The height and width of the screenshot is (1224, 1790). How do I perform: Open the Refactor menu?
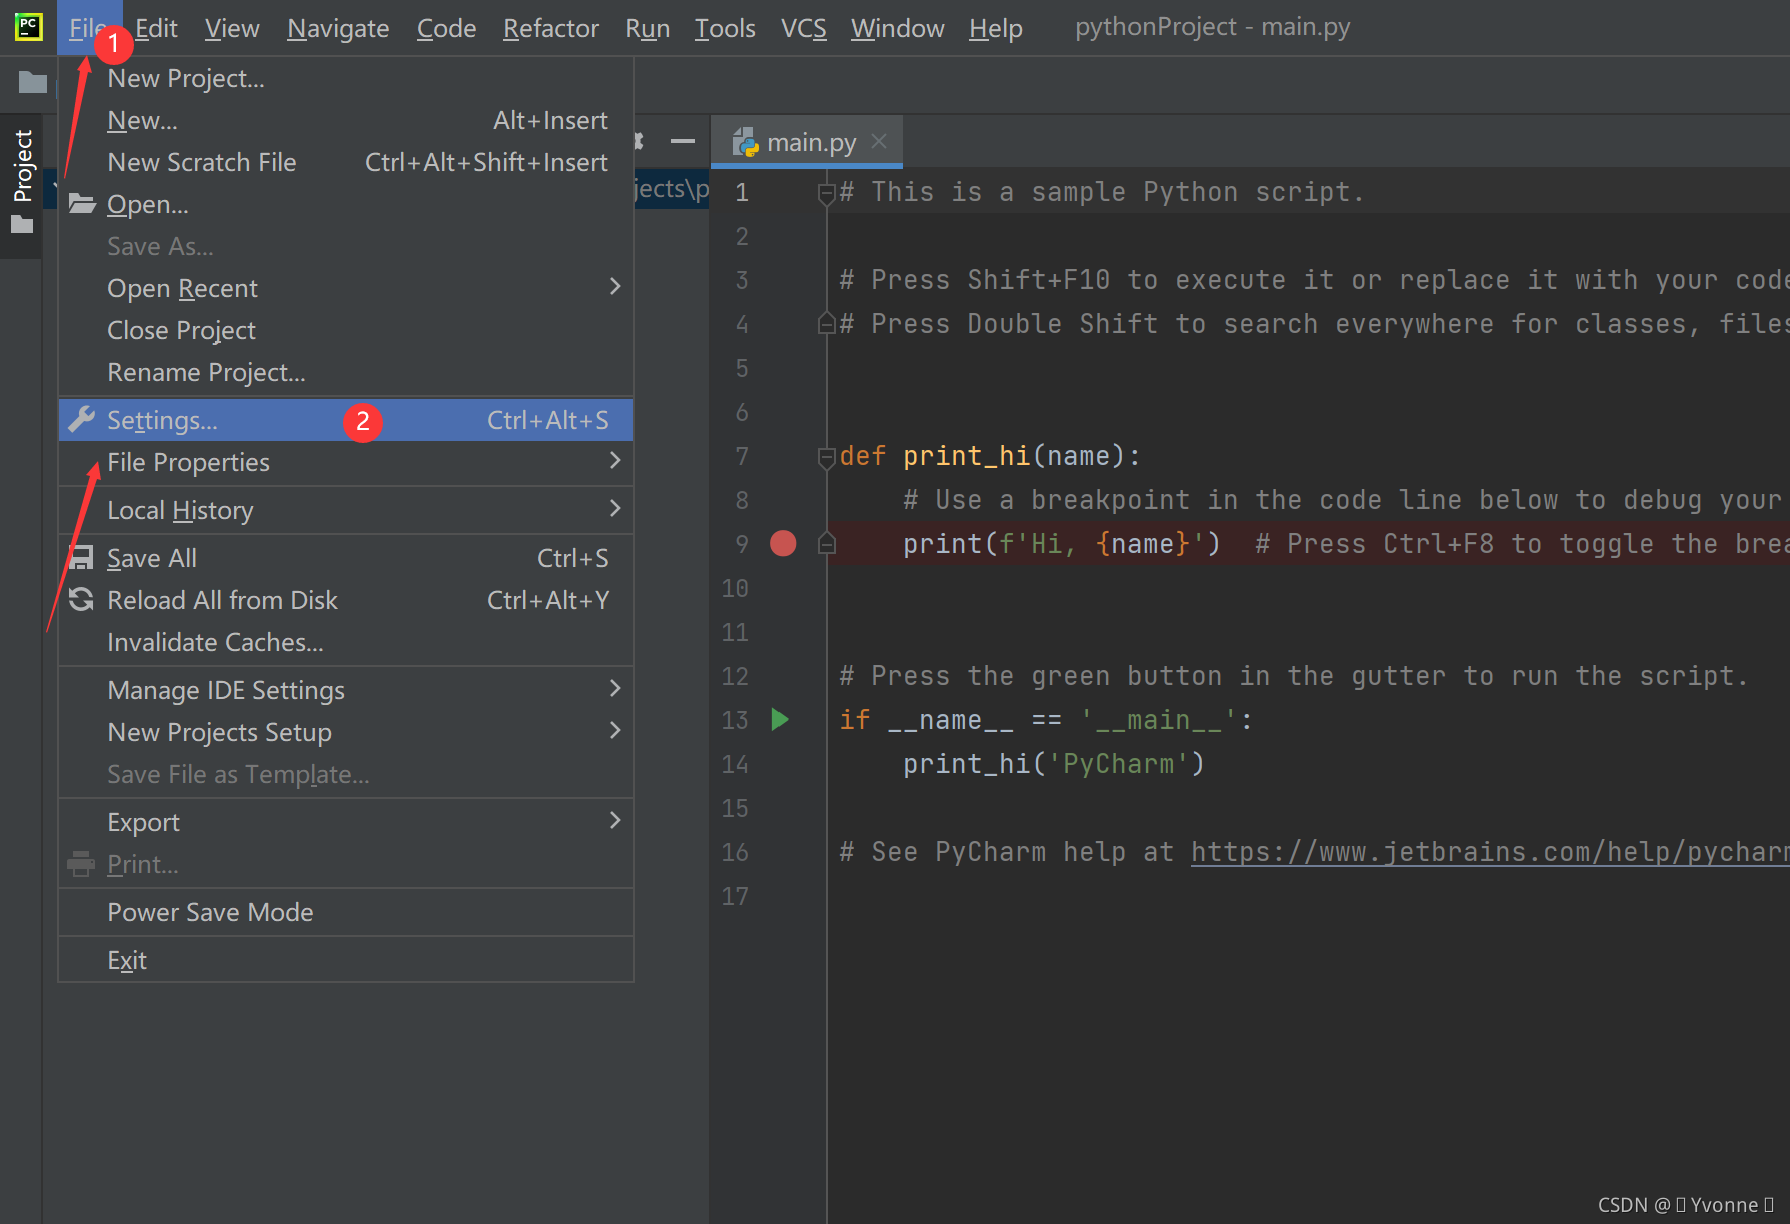point(551,28)
